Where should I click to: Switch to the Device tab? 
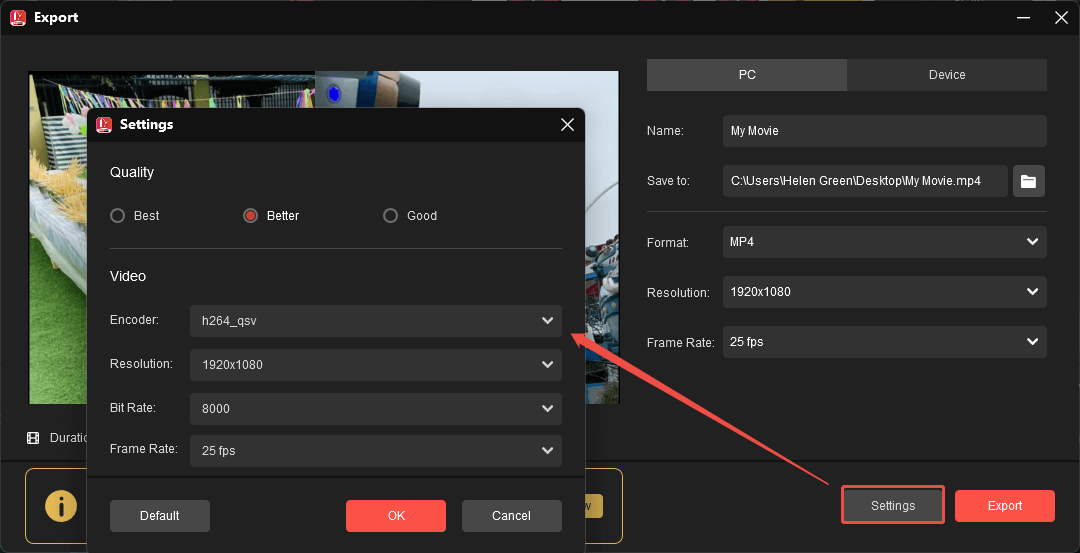coord(947,74)
